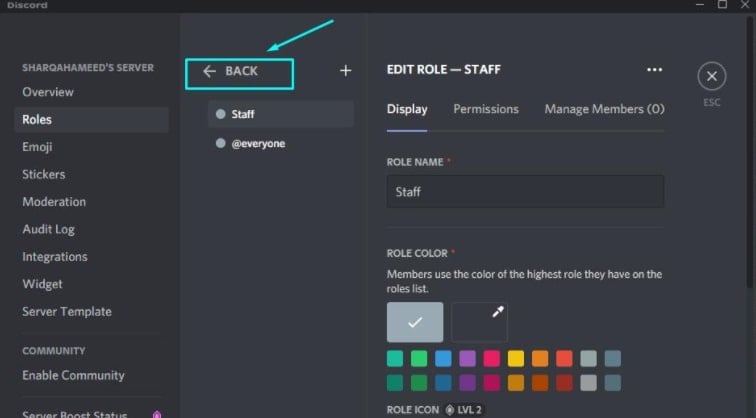Go back using the BACK button
Image resolution: width=756 pixels, height=418 pixels.
239,74
